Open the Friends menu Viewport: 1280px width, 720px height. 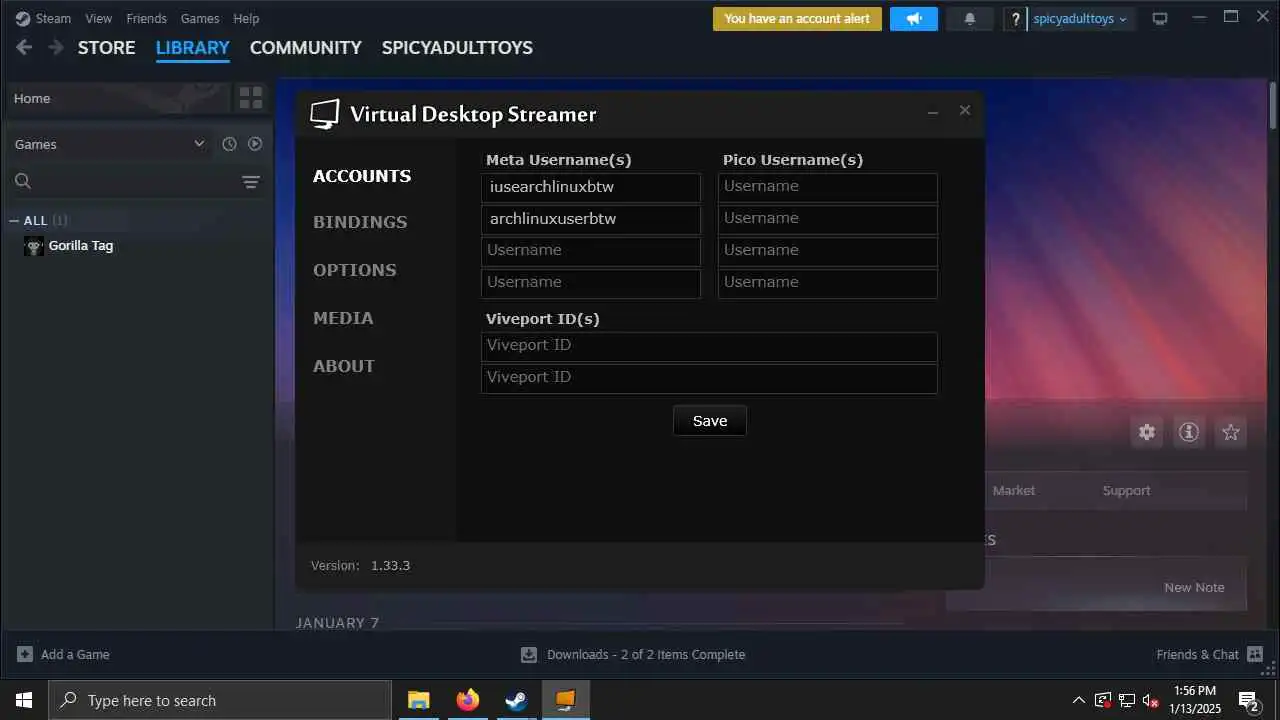[146, 18]
